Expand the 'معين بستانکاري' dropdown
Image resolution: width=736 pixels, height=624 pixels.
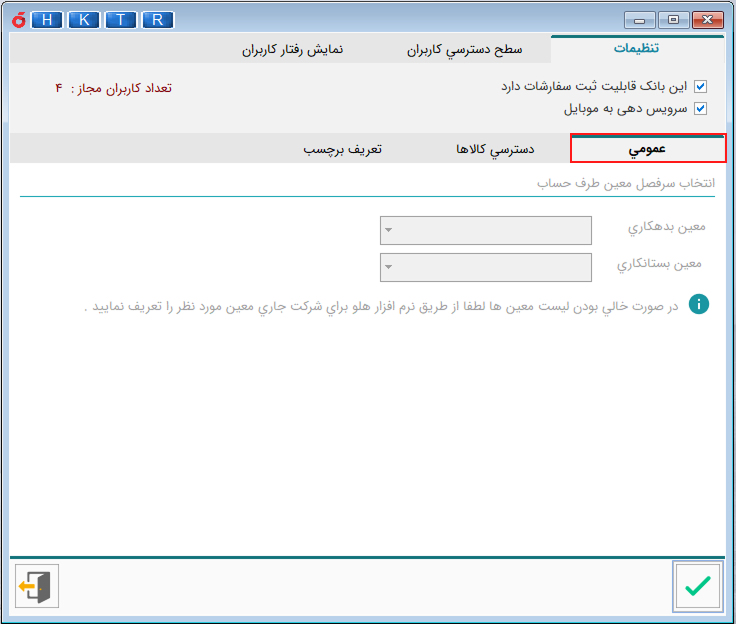[486, 267]
